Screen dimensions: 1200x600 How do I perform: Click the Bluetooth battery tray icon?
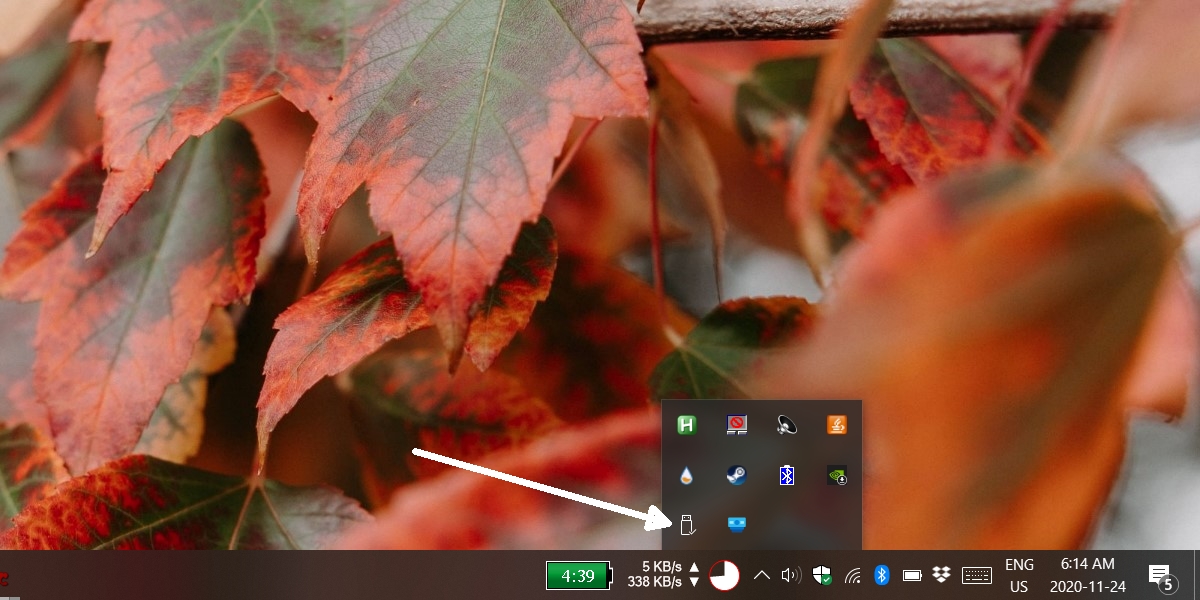787,476
